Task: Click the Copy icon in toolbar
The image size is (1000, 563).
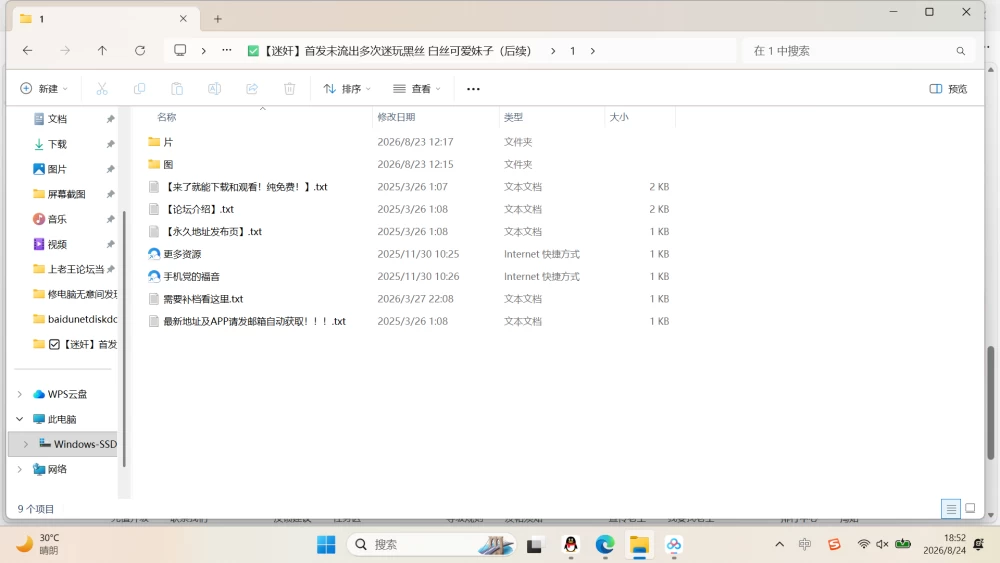Action: click(x=139, y=89)
